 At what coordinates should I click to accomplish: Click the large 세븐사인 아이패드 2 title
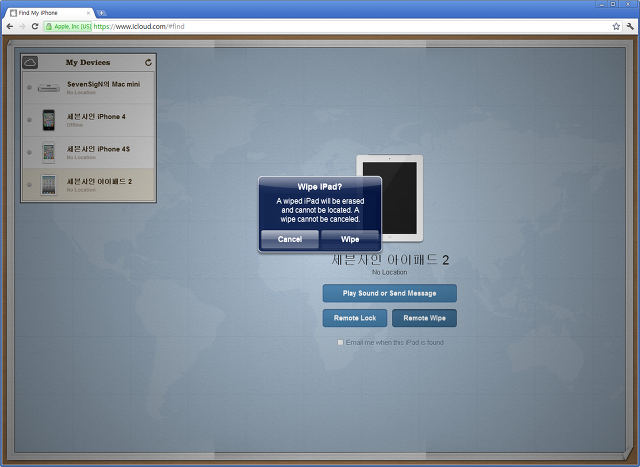point(390,260)
